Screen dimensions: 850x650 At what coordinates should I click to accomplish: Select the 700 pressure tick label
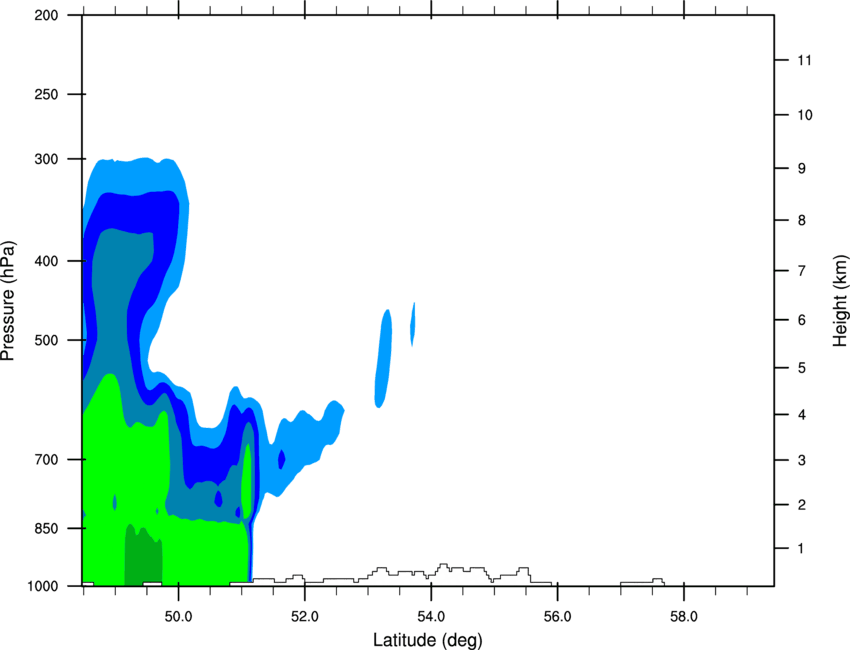46,460
